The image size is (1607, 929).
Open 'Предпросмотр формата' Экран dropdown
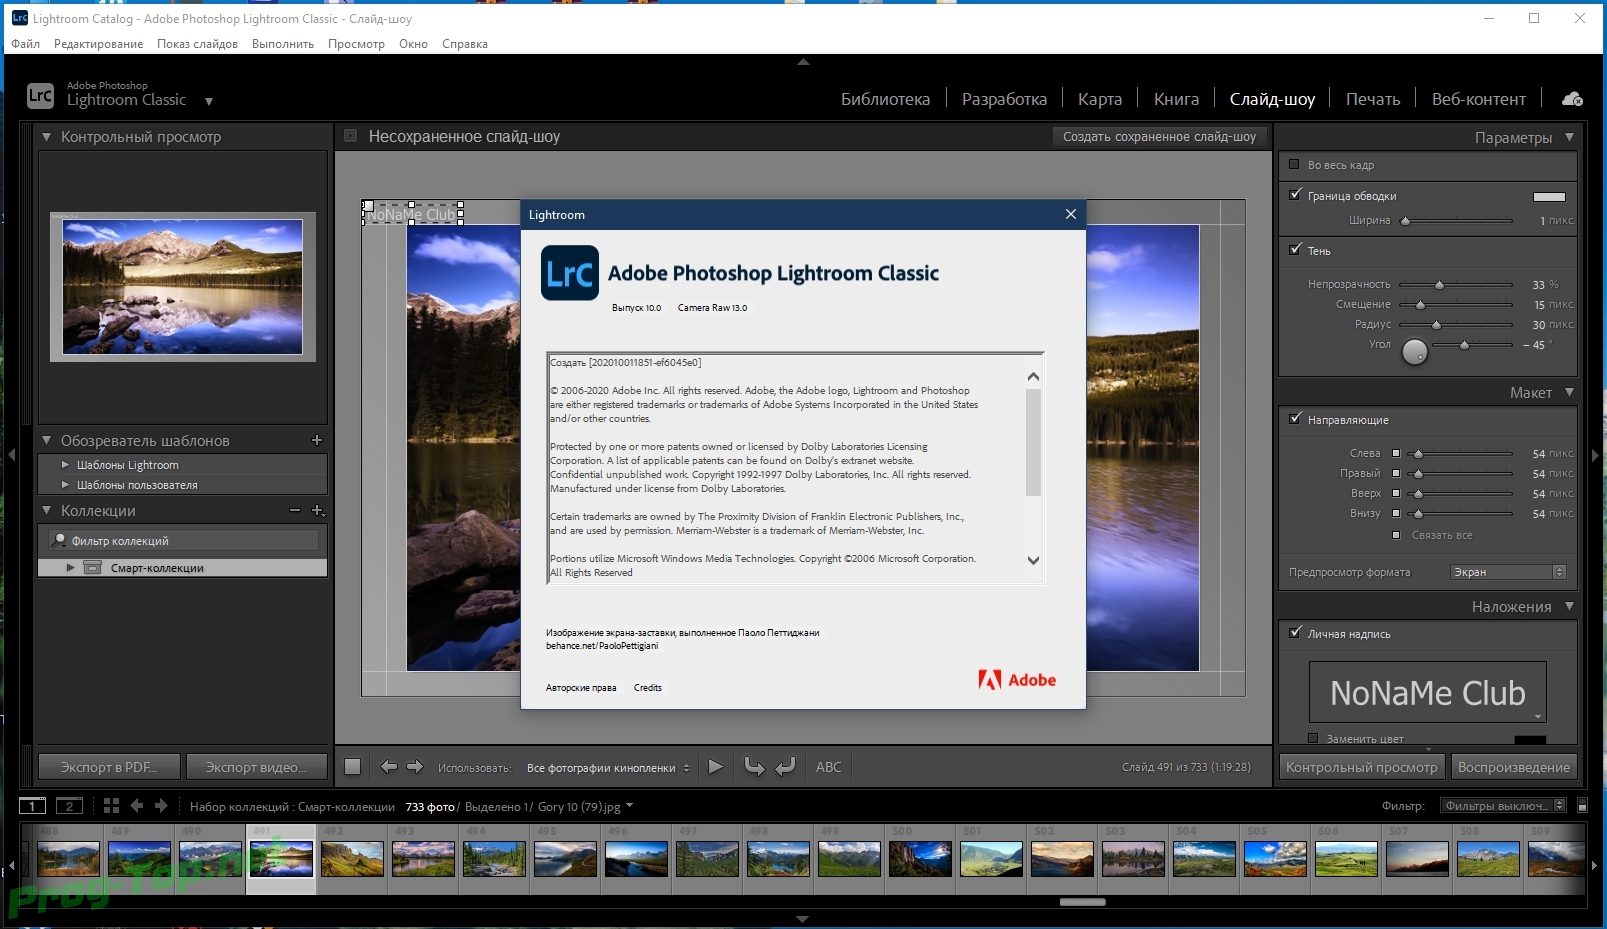point(1508,572)
